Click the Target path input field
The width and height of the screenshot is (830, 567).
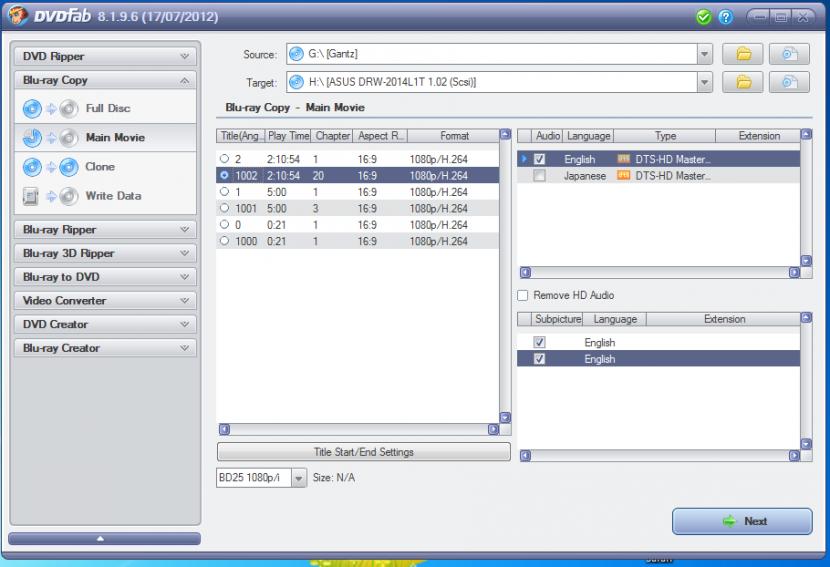point(492,82)
